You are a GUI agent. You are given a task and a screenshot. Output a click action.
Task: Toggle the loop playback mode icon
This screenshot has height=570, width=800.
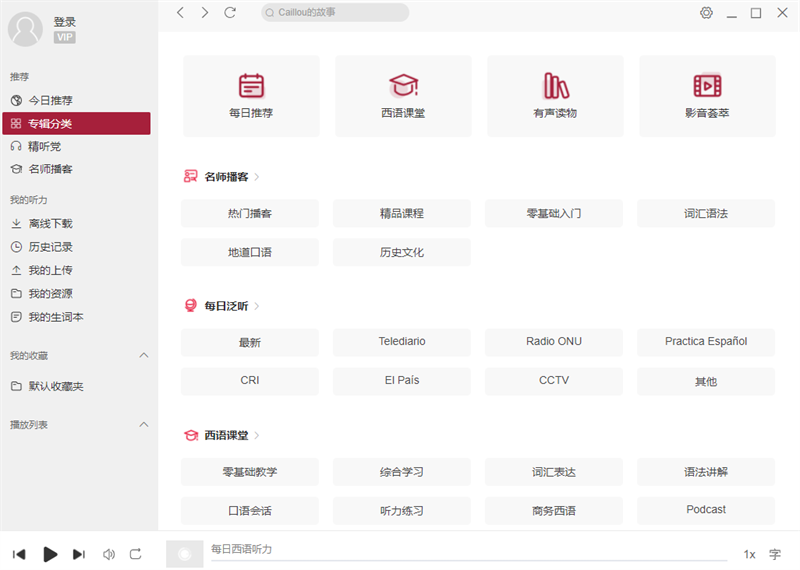point(136,554)
